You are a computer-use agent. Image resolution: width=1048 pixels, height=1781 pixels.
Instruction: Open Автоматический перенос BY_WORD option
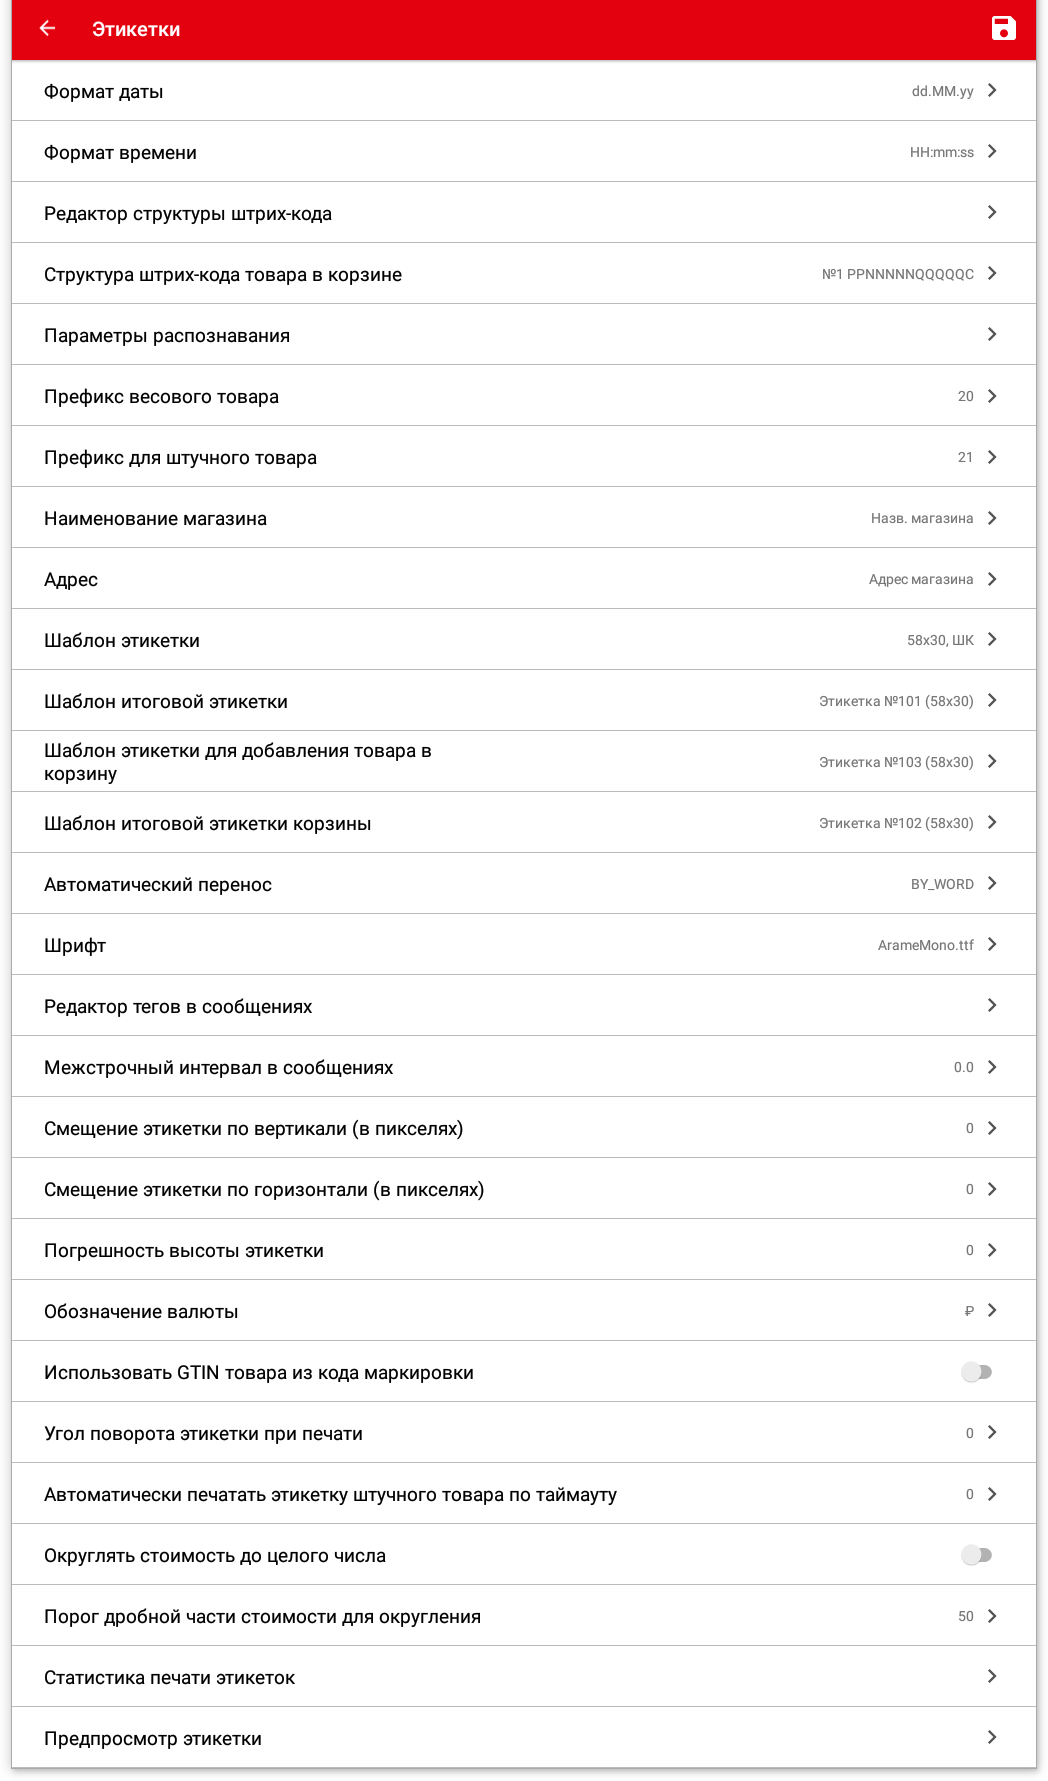[x=523, y=884]
